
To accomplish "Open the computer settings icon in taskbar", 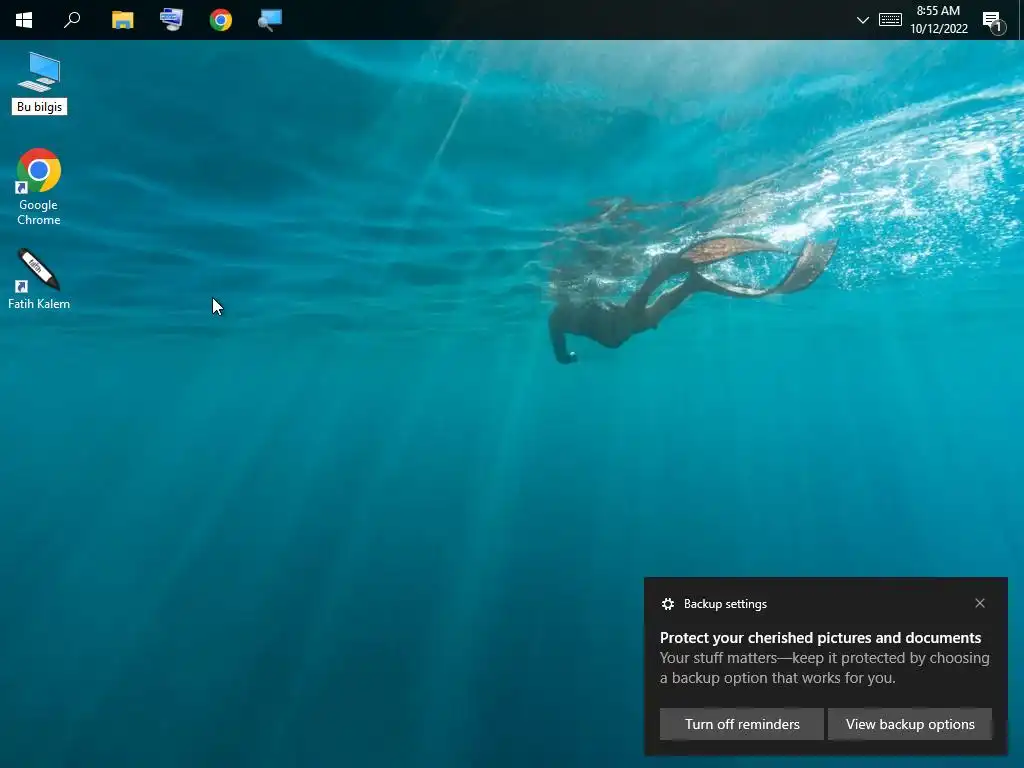I will point(171,20).
